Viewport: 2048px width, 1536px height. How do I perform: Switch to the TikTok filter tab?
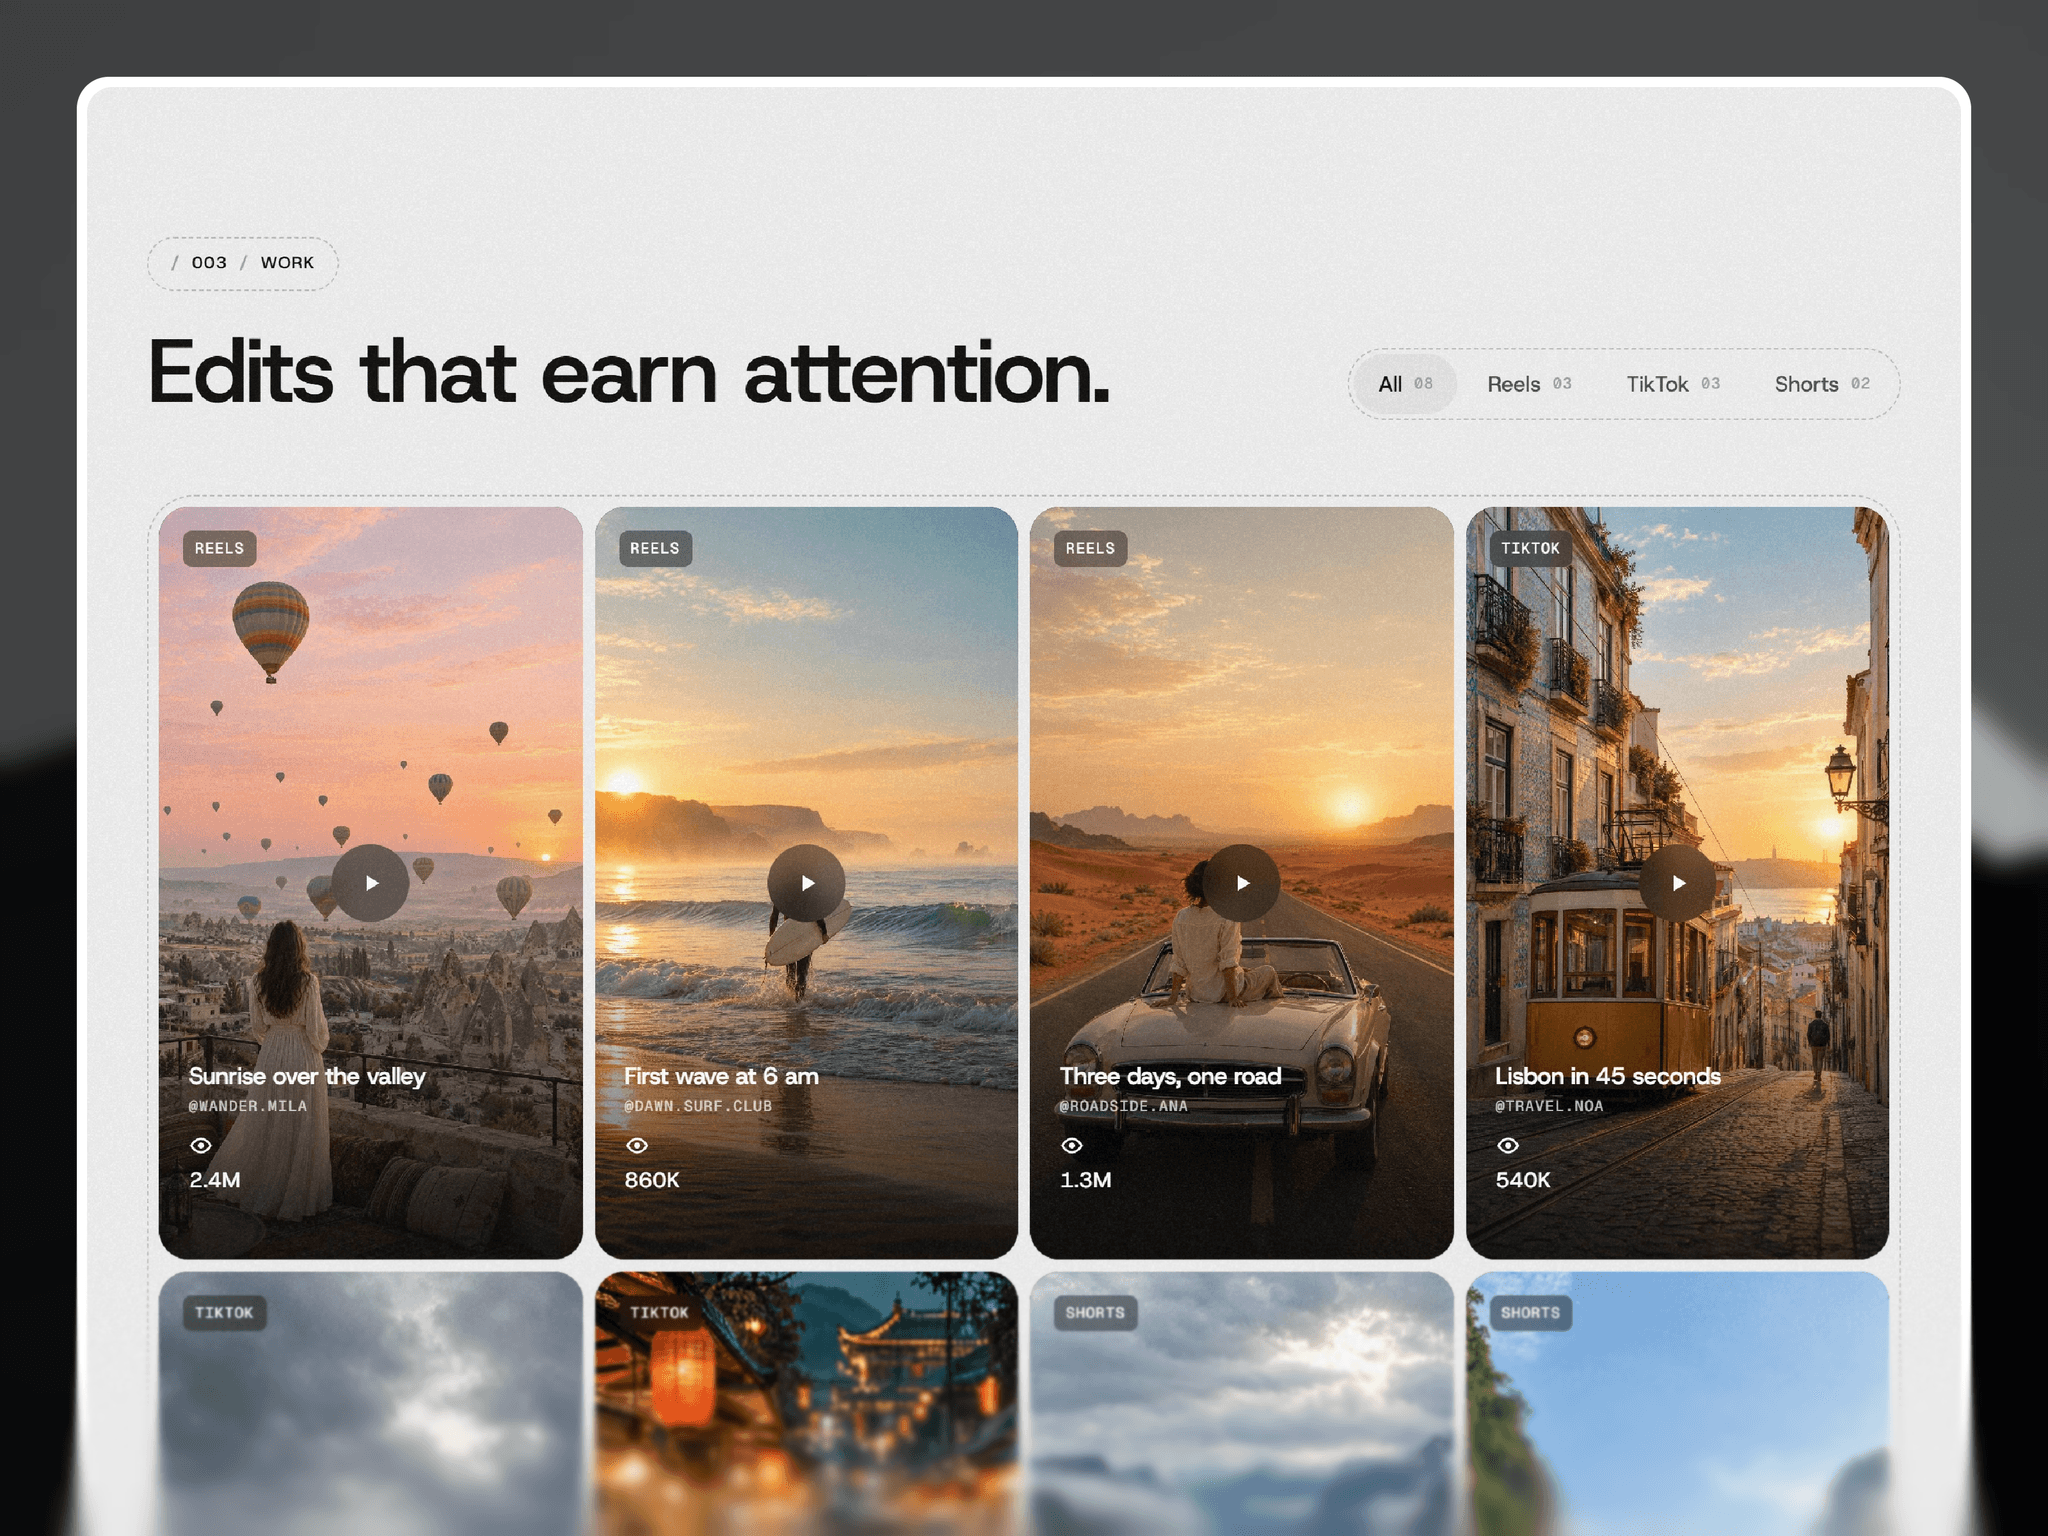[1673, 384]
